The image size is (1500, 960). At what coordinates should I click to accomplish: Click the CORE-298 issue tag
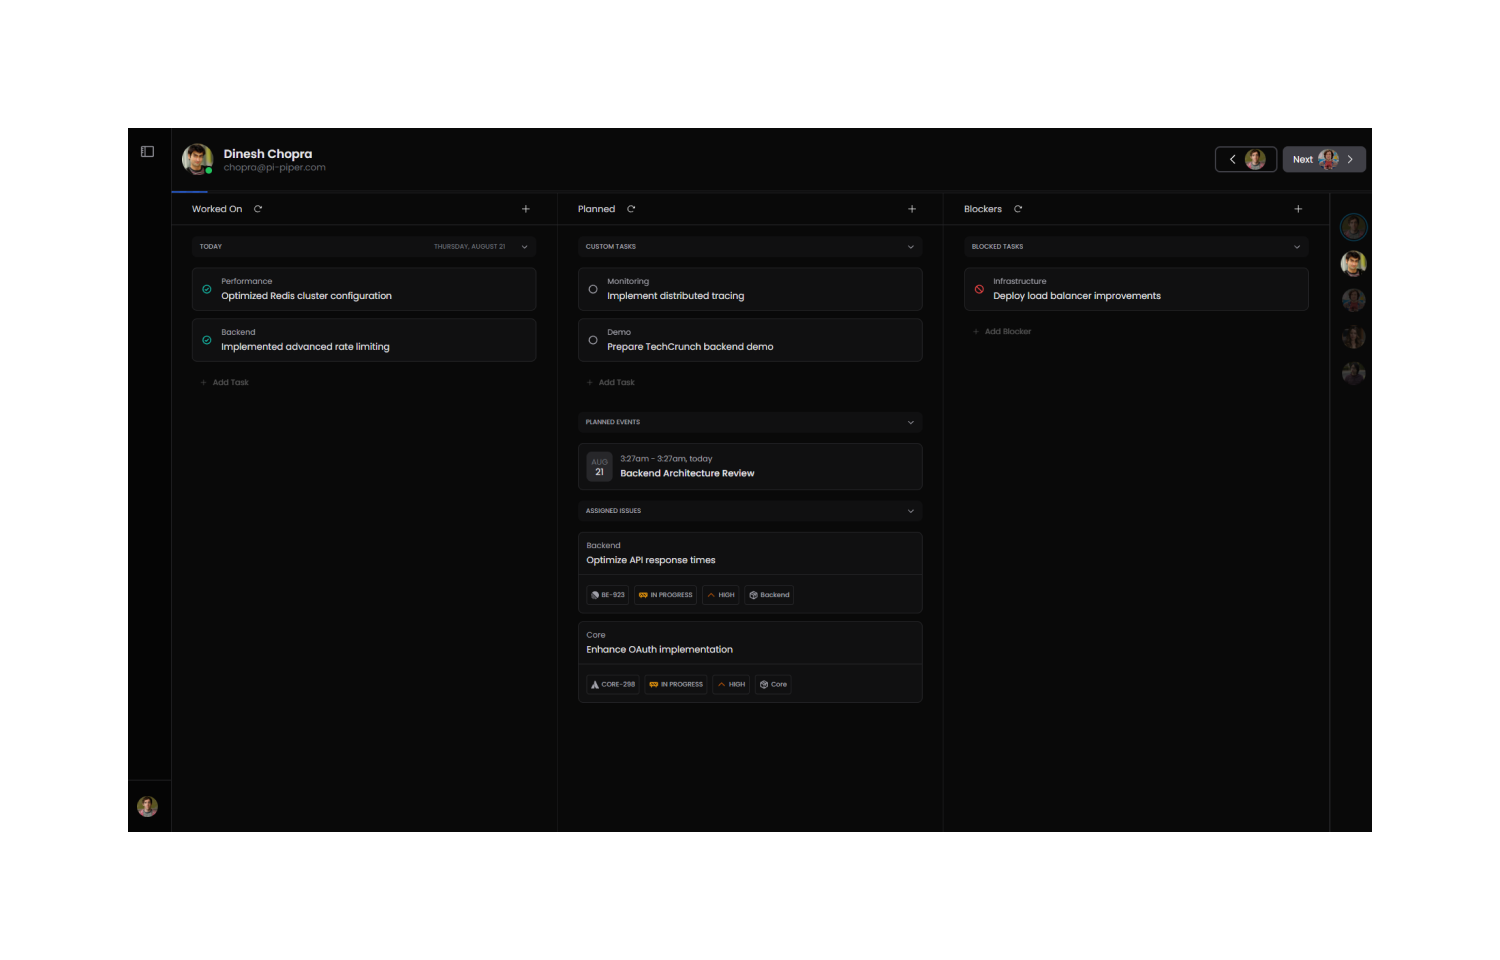pos(613,685)
